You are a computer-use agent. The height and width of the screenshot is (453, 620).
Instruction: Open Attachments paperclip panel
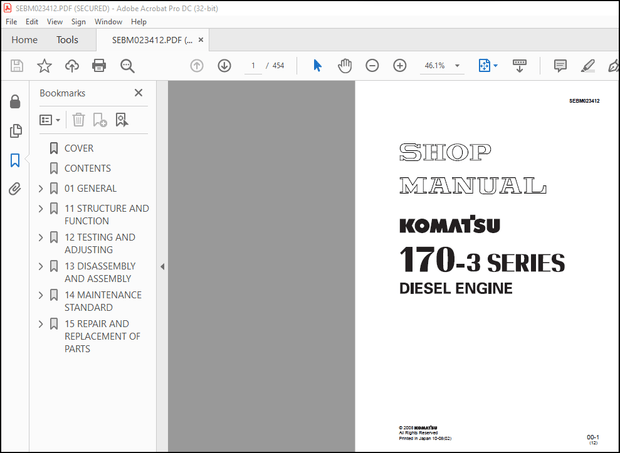[15, 189]
